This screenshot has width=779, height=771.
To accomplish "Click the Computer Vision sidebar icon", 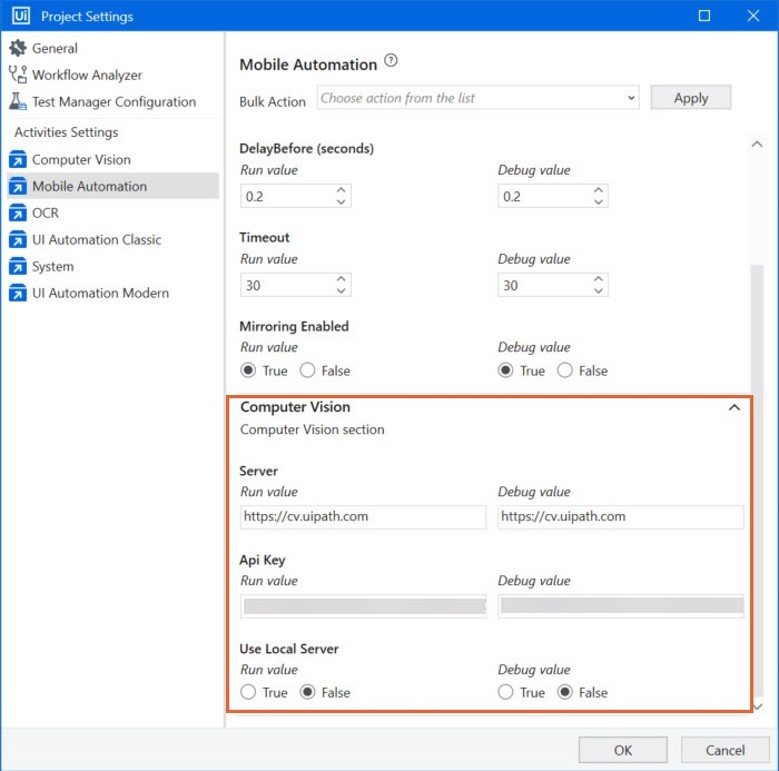I will click(x=18, y=159).
